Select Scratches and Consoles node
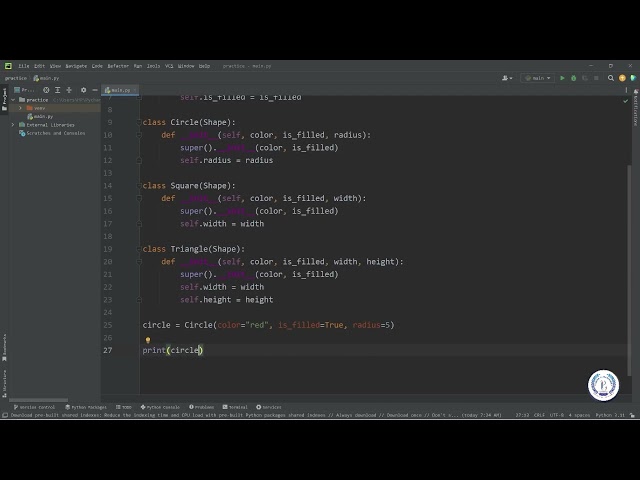Image resolution: width=640 pixels, height=480 pixels. (52, 133)
